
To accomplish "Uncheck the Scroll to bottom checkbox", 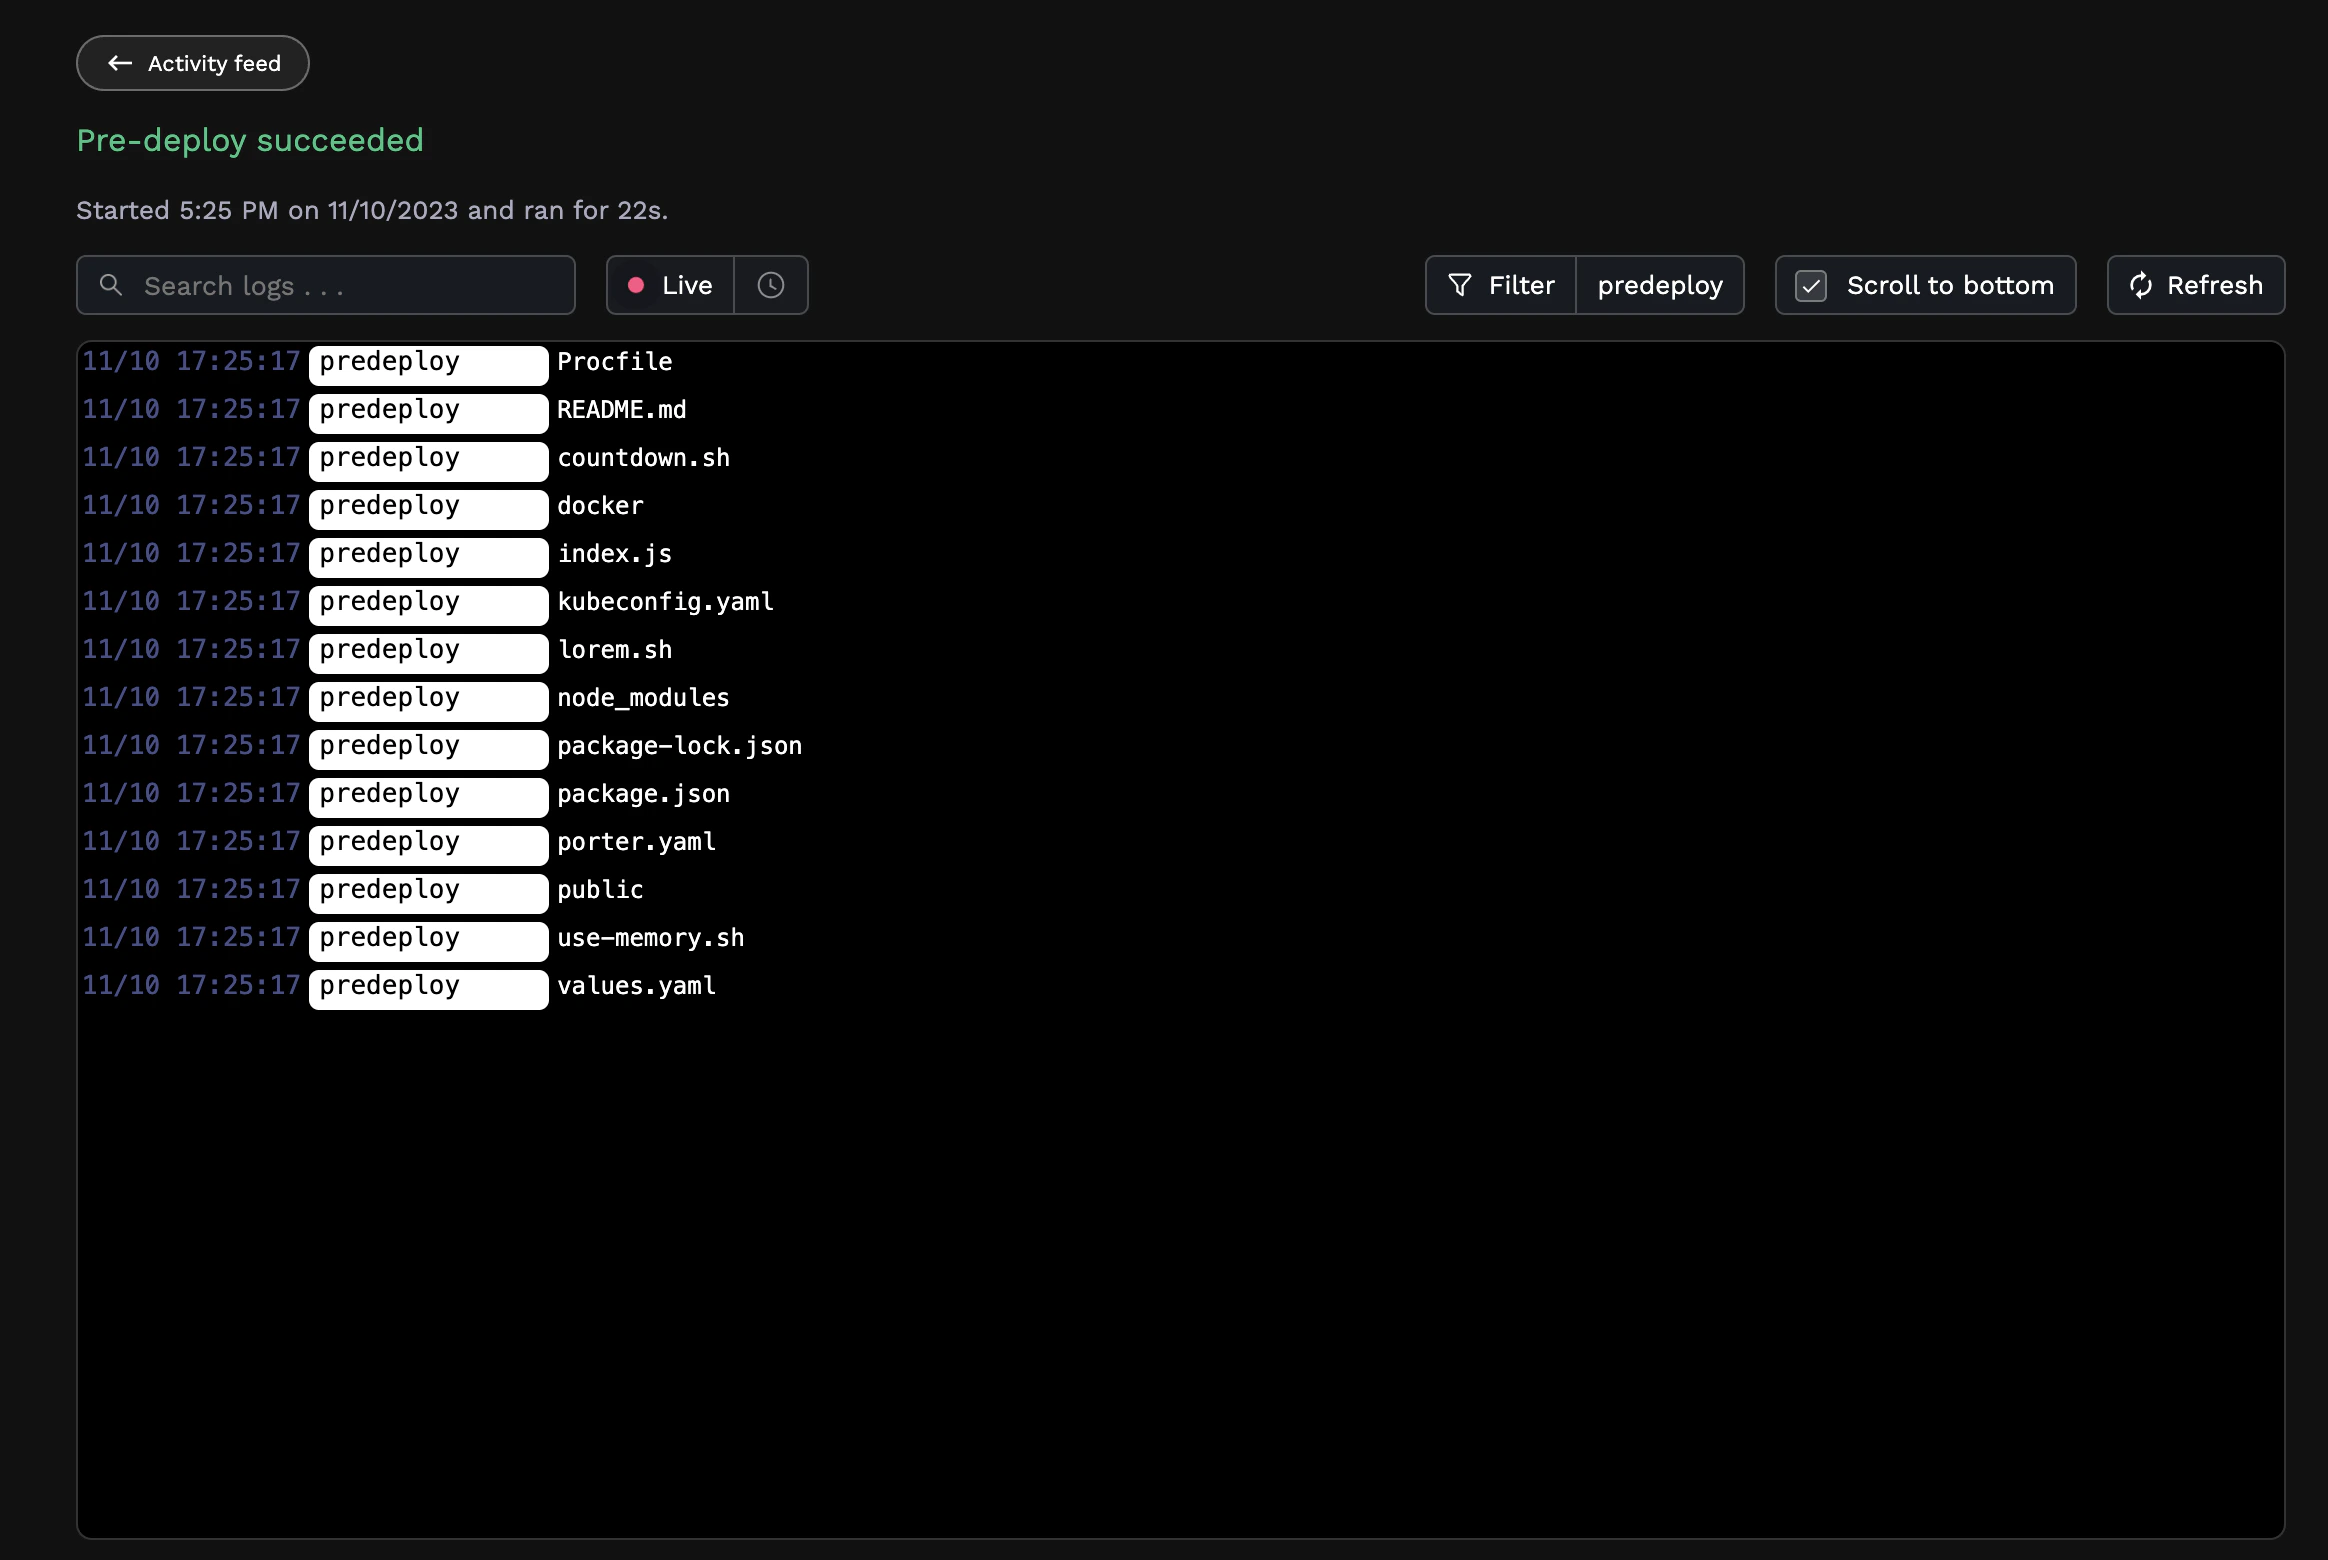I will pos(1812,285).
